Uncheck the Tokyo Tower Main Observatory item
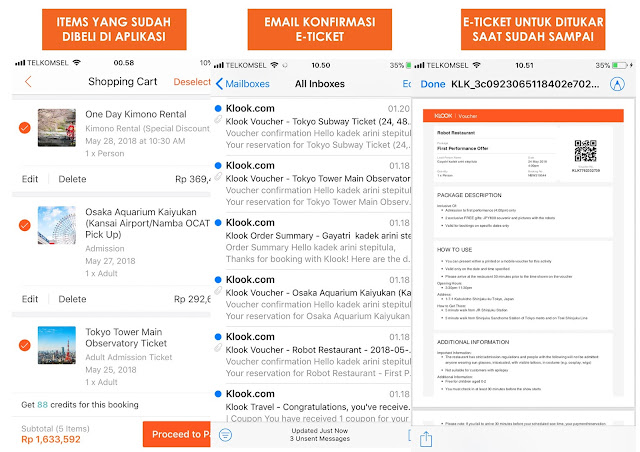 coord(25,345)
